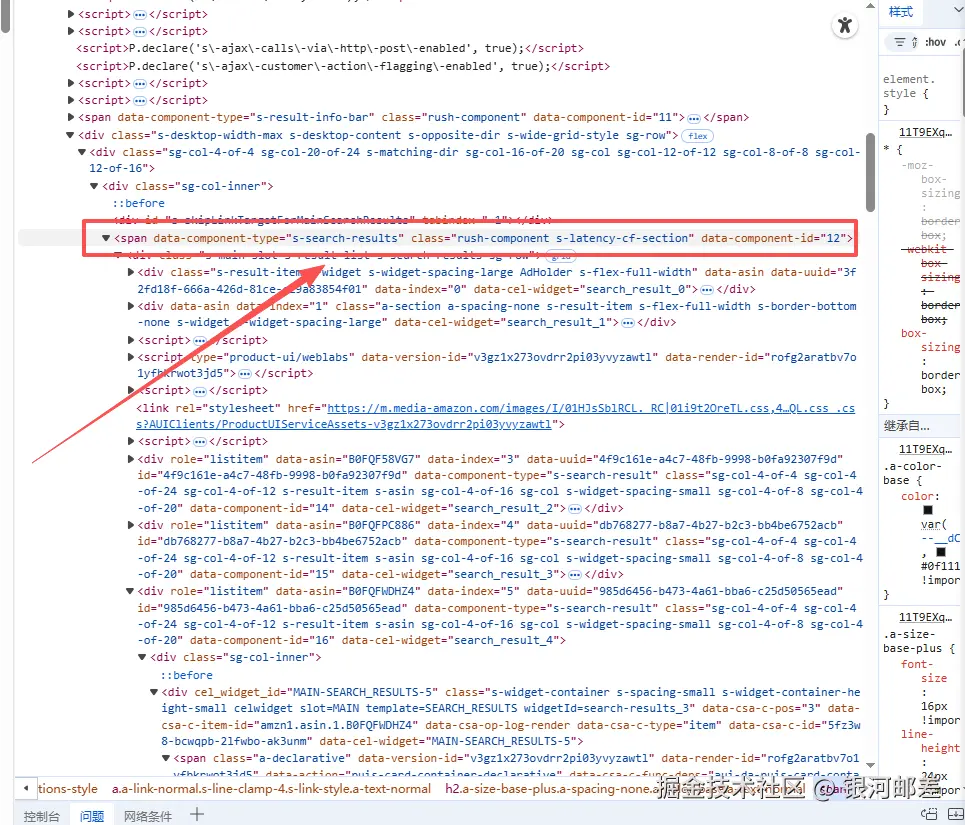Select the a.a-link-normal breadcrumb item
Image resolution: width=965 pixels, height=825 pixels.
[271, 789]
